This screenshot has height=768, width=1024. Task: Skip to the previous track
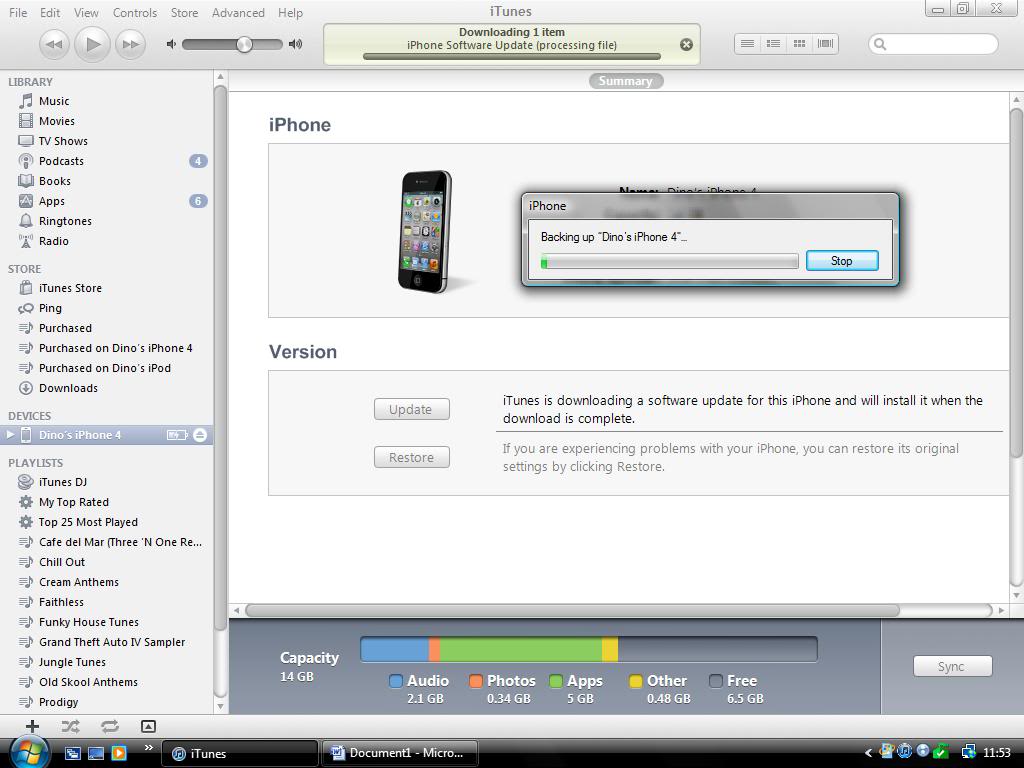pyautogui.click(x=54, y=44)
